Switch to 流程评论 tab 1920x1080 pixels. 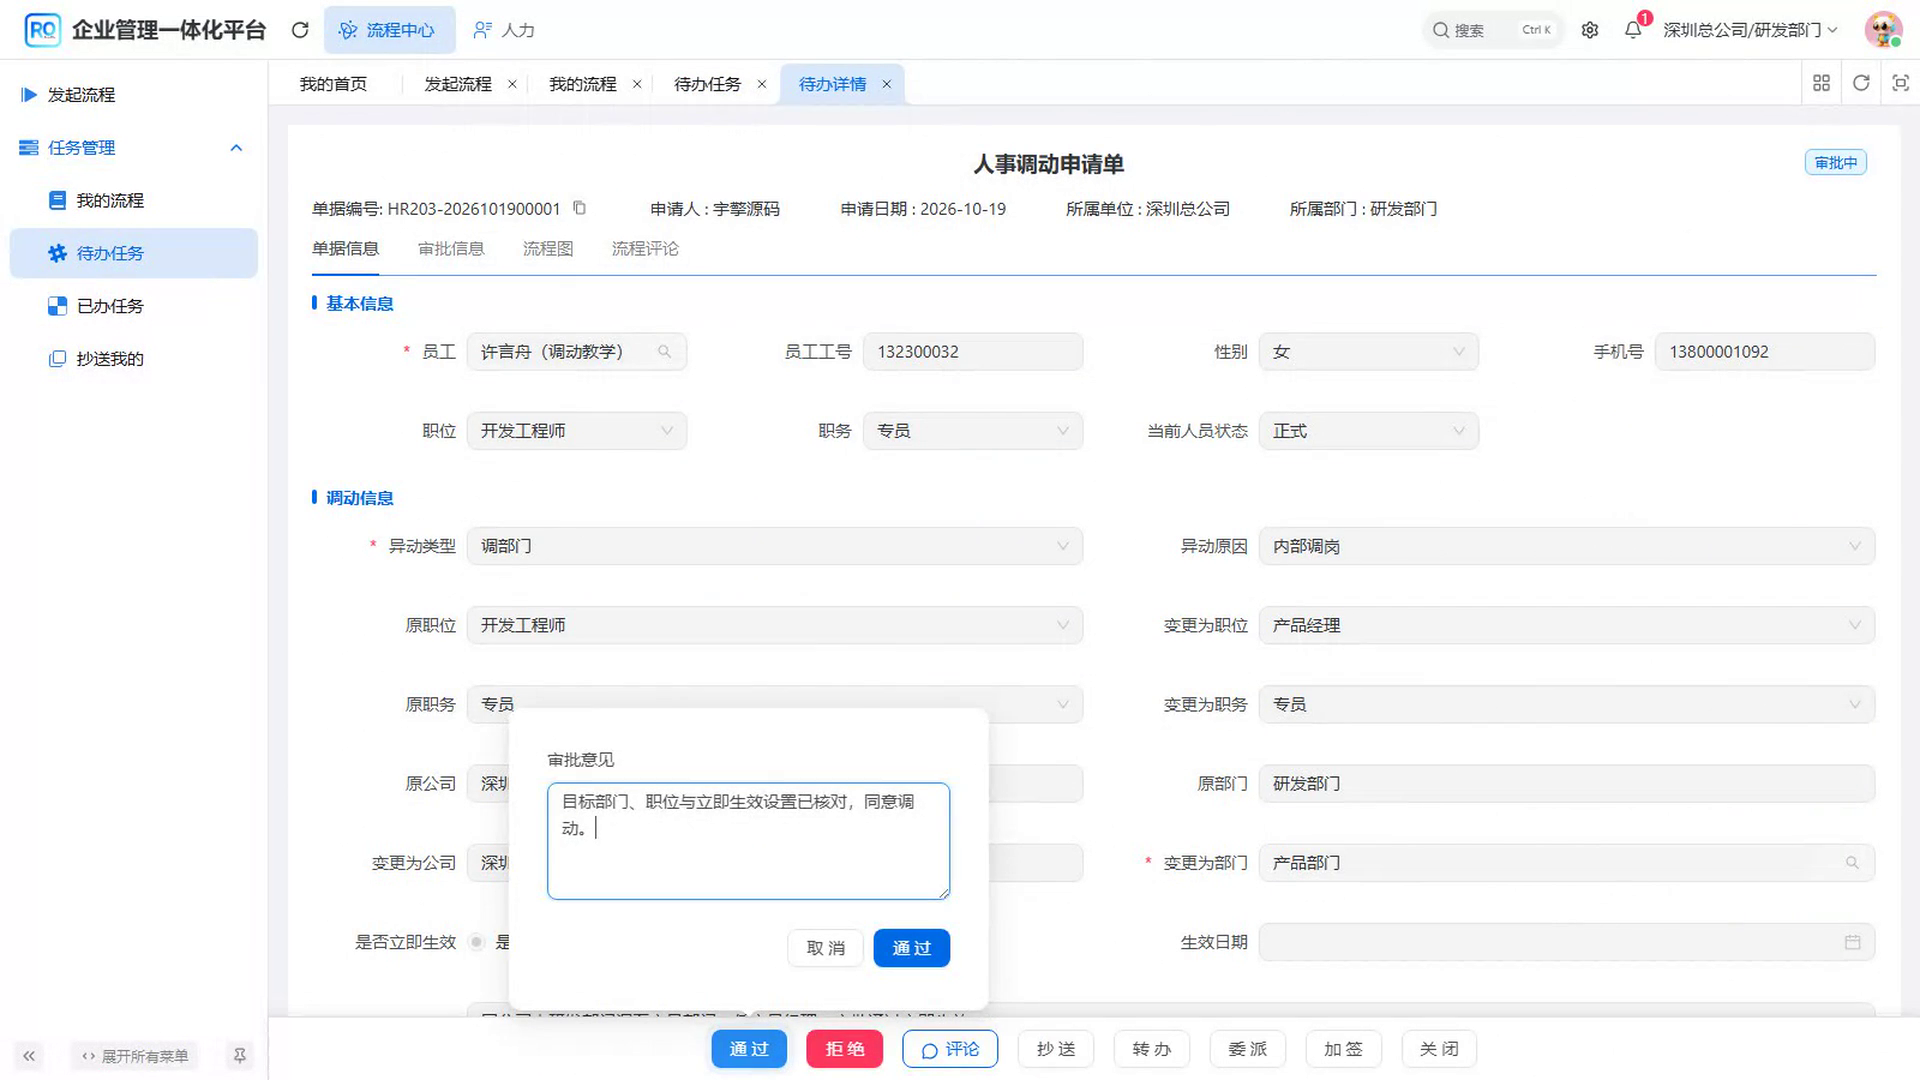(645, 248)
